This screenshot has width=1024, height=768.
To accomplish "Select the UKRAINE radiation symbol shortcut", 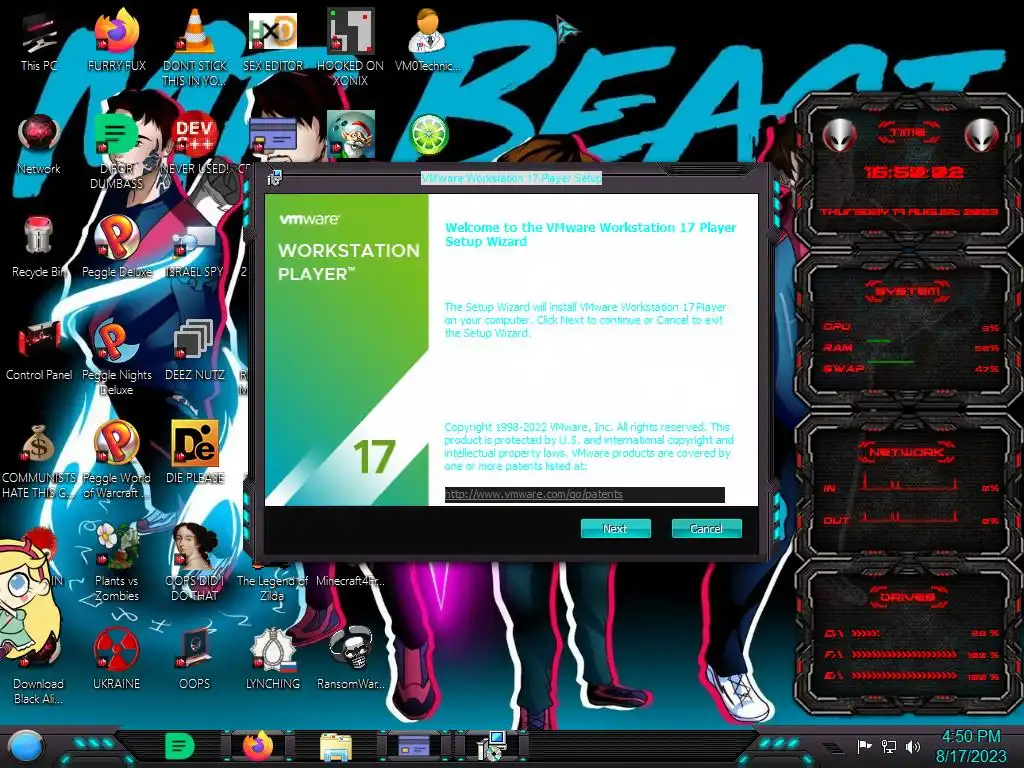I will pos(116,659).
